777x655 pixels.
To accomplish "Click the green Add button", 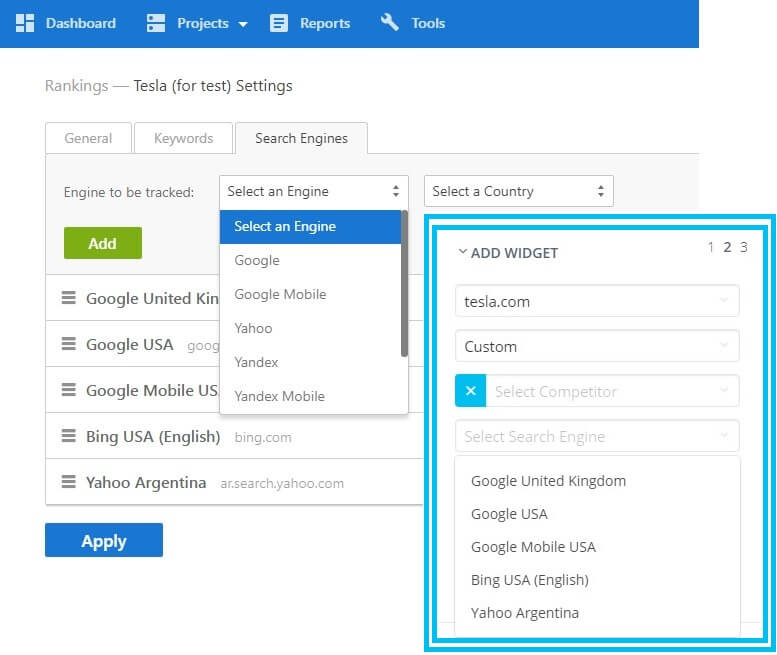I will click(x=102, y=243).
